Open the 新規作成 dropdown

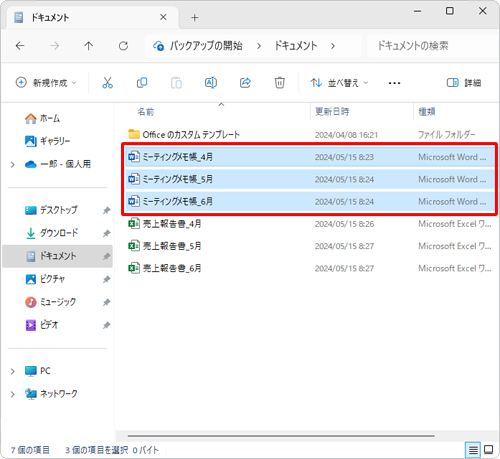pos(46,83)
